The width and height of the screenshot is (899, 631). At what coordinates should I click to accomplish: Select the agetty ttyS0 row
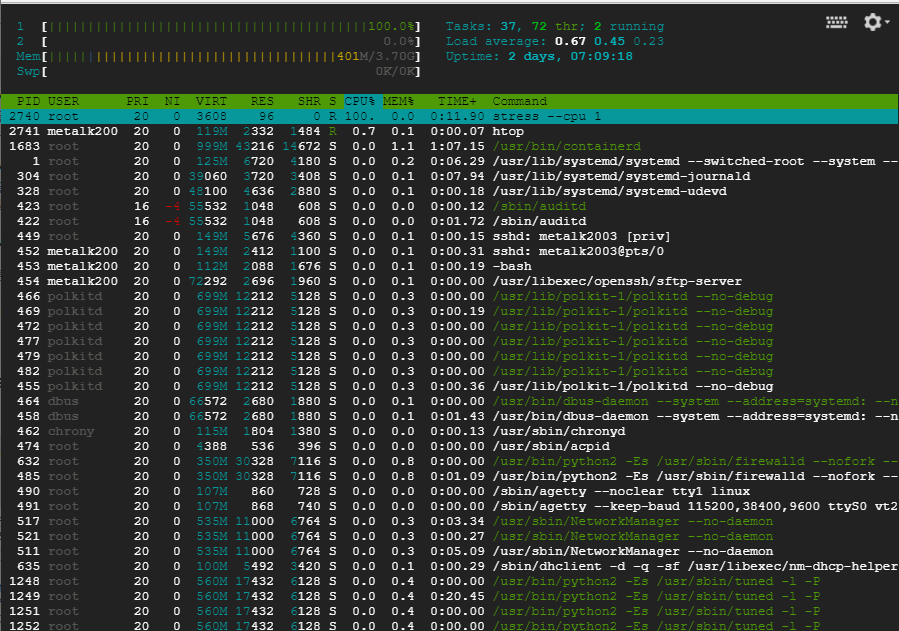coord(450,506)
